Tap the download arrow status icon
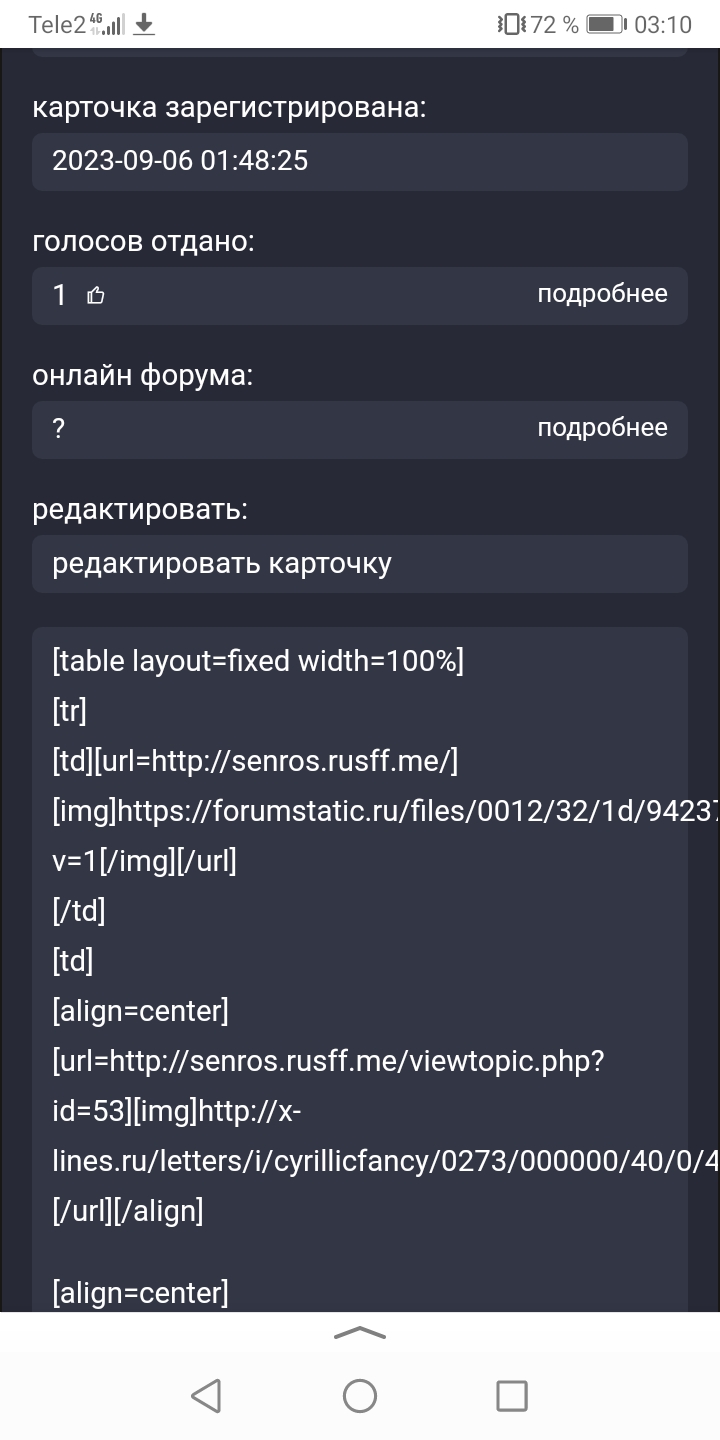 [x=145, y=24]
